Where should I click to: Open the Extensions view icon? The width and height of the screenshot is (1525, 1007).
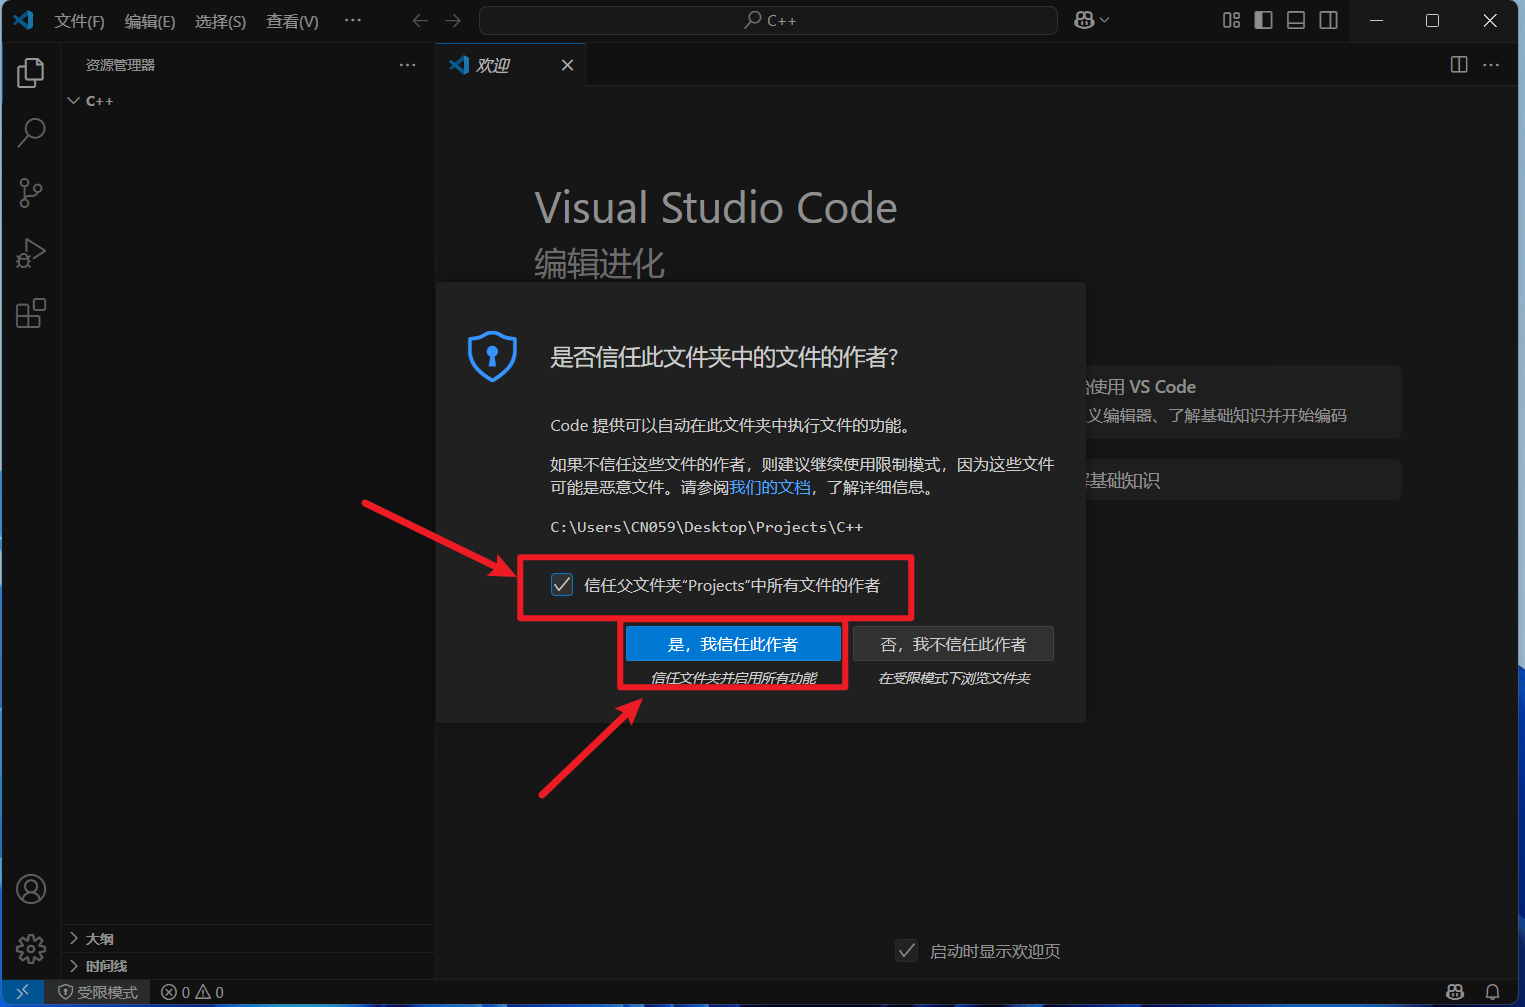(x=31, y=314)
